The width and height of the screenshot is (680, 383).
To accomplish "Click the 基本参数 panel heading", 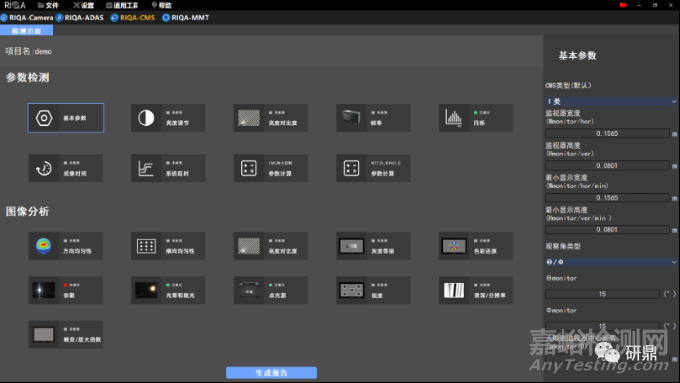I will [x=577, y=56].
